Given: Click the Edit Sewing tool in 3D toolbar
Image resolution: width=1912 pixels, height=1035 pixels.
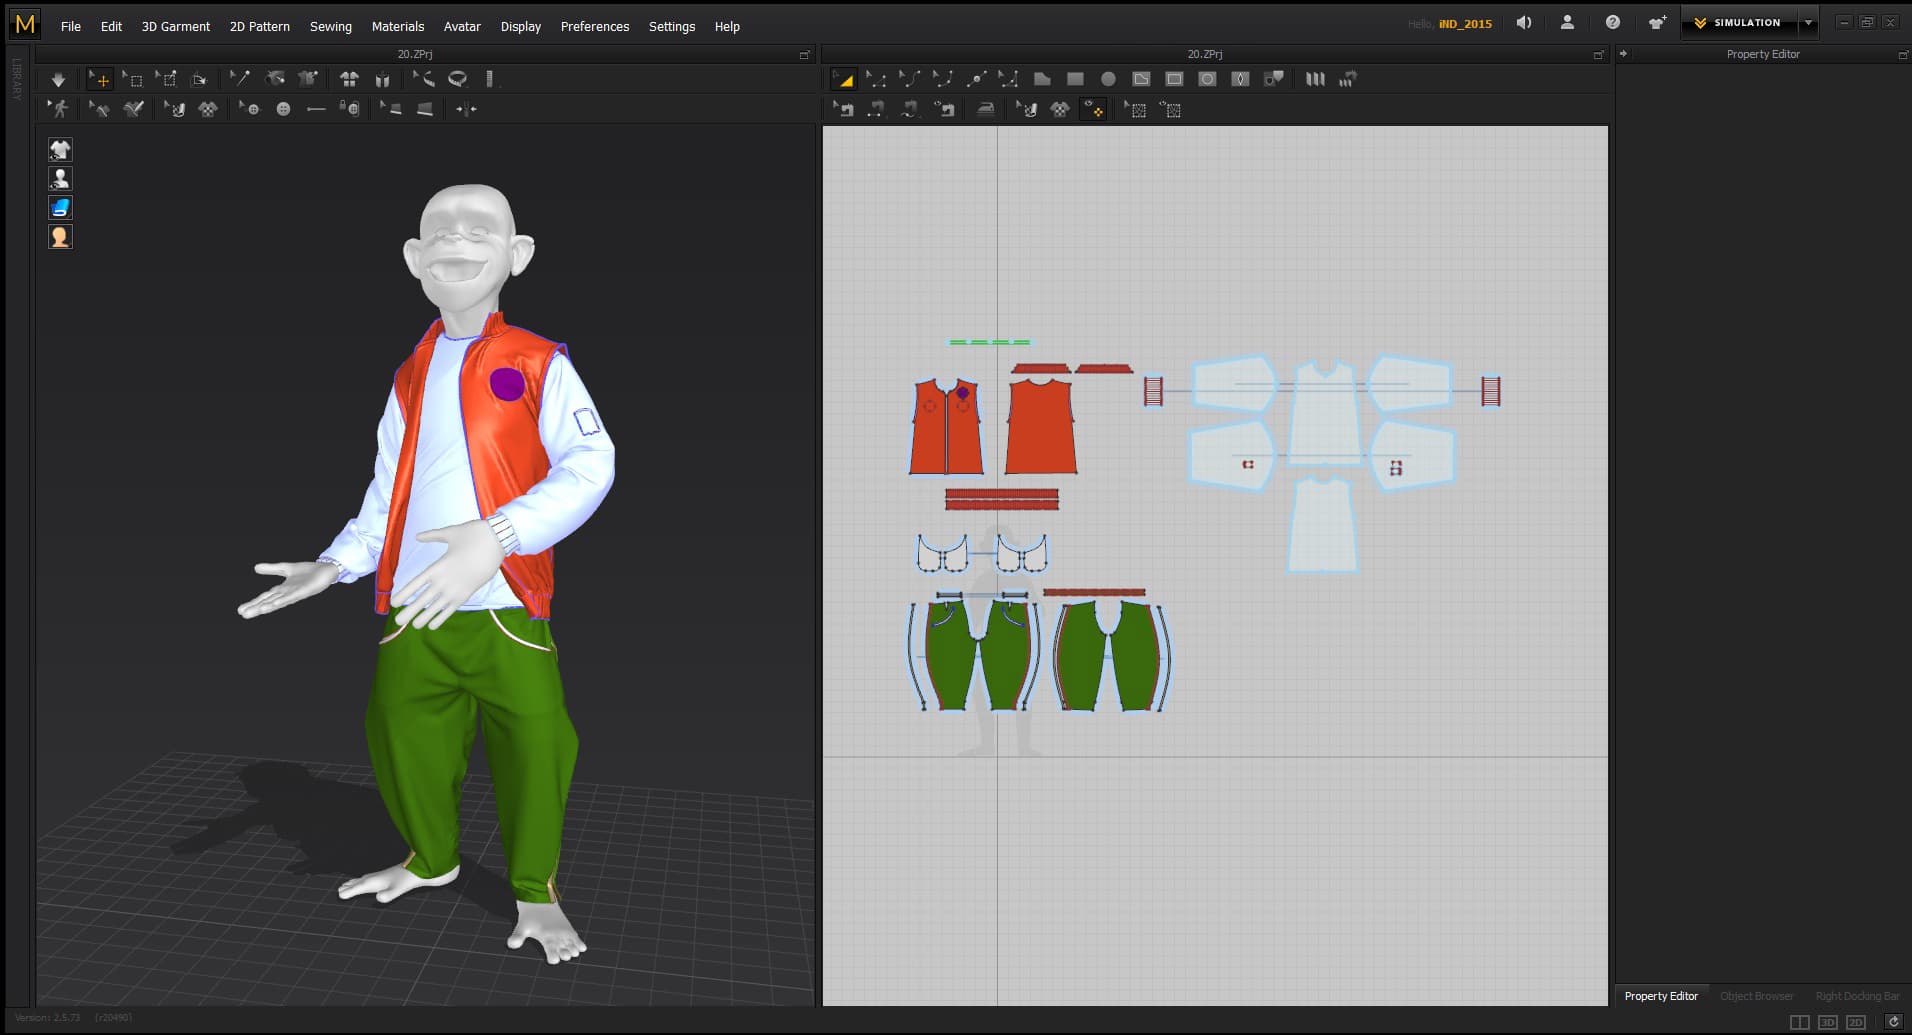Looking at the screenshot, I should [x=99, y=109].
